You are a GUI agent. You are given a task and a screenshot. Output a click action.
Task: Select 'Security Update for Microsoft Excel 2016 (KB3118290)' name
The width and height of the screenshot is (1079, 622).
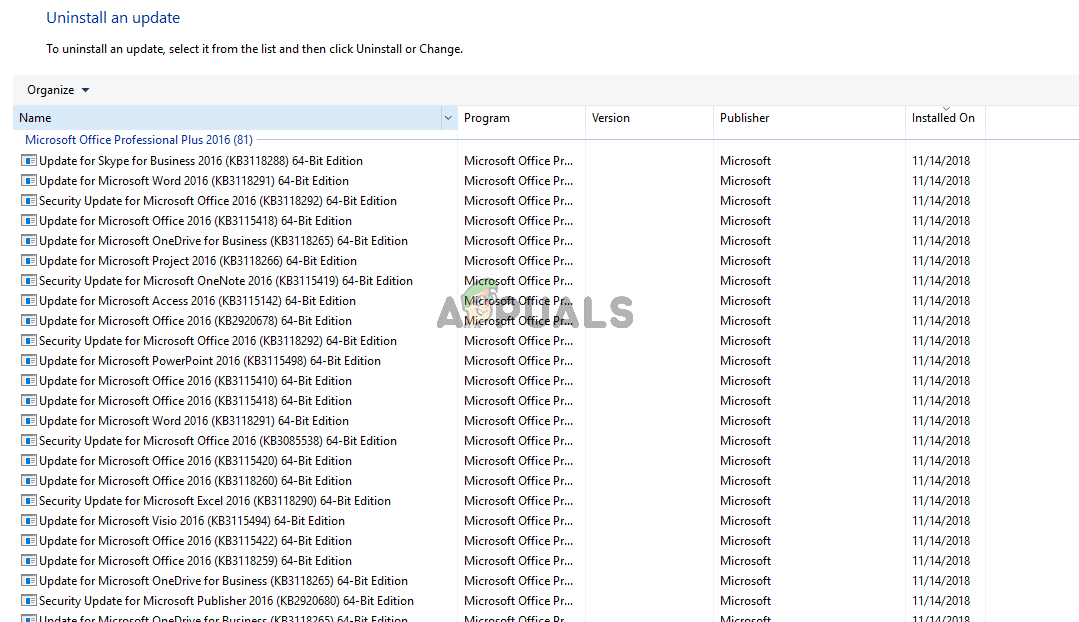coord(215,500)
